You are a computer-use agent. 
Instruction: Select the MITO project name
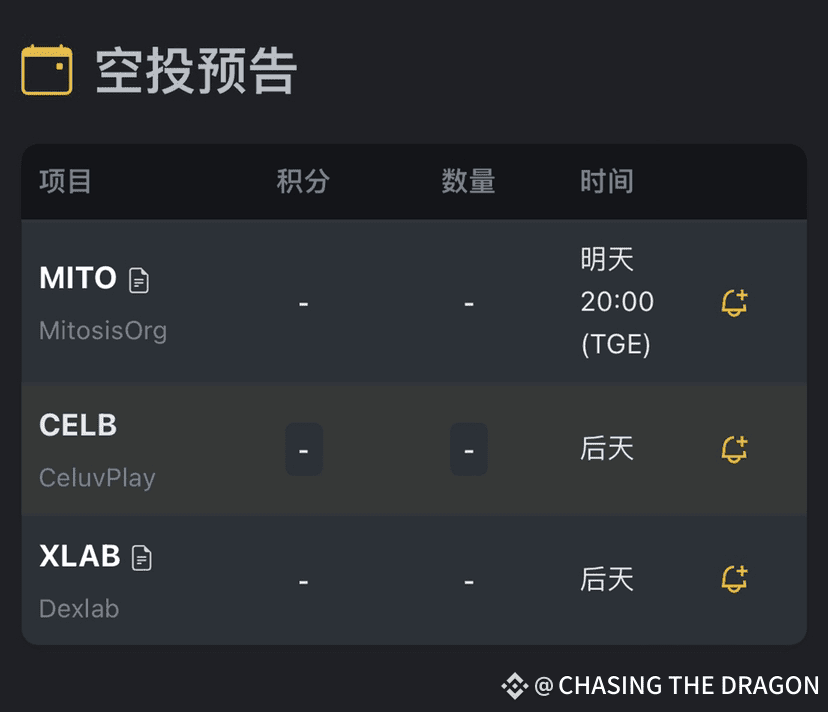[x=78, y=278]
